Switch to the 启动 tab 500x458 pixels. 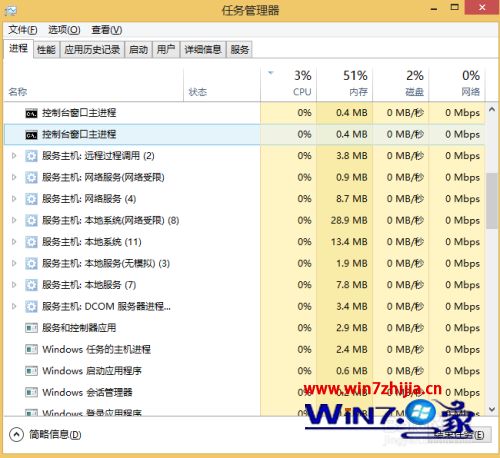point(138,50)
